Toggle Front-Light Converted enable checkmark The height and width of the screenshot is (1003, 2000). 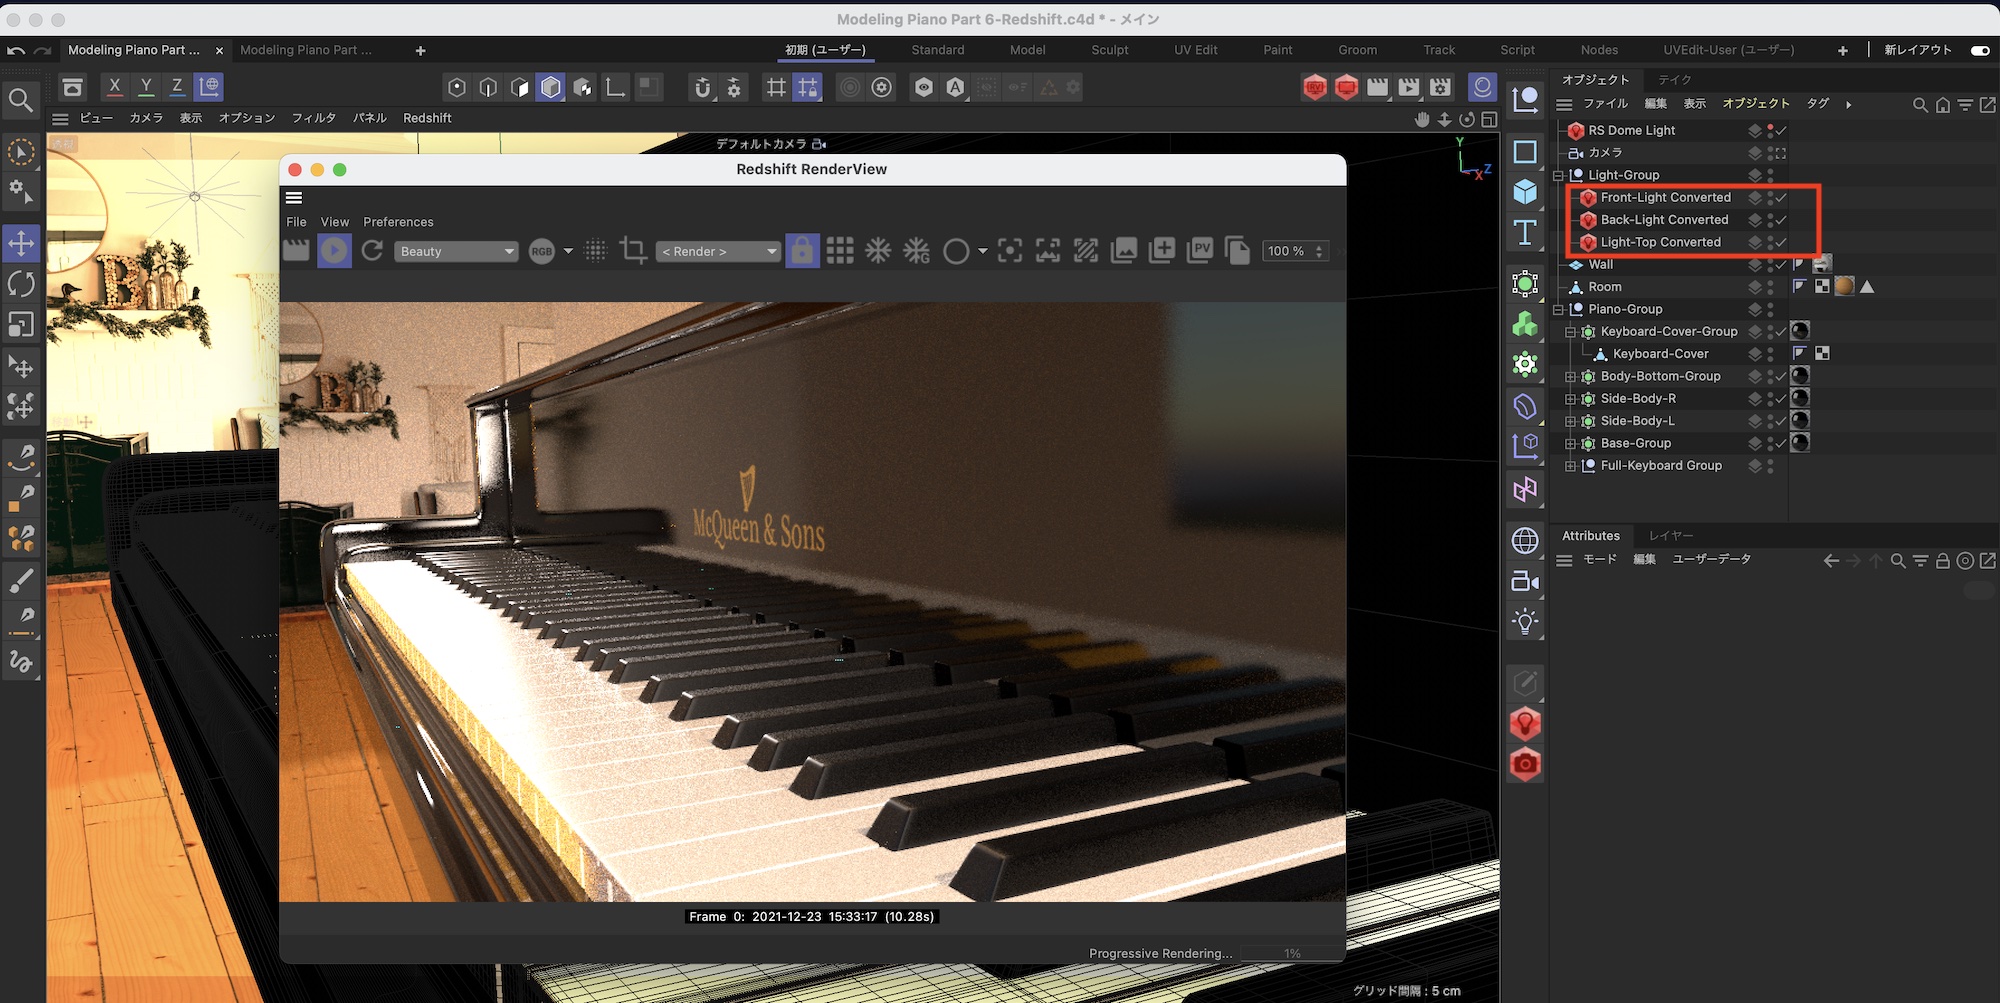click(1781, 198)
